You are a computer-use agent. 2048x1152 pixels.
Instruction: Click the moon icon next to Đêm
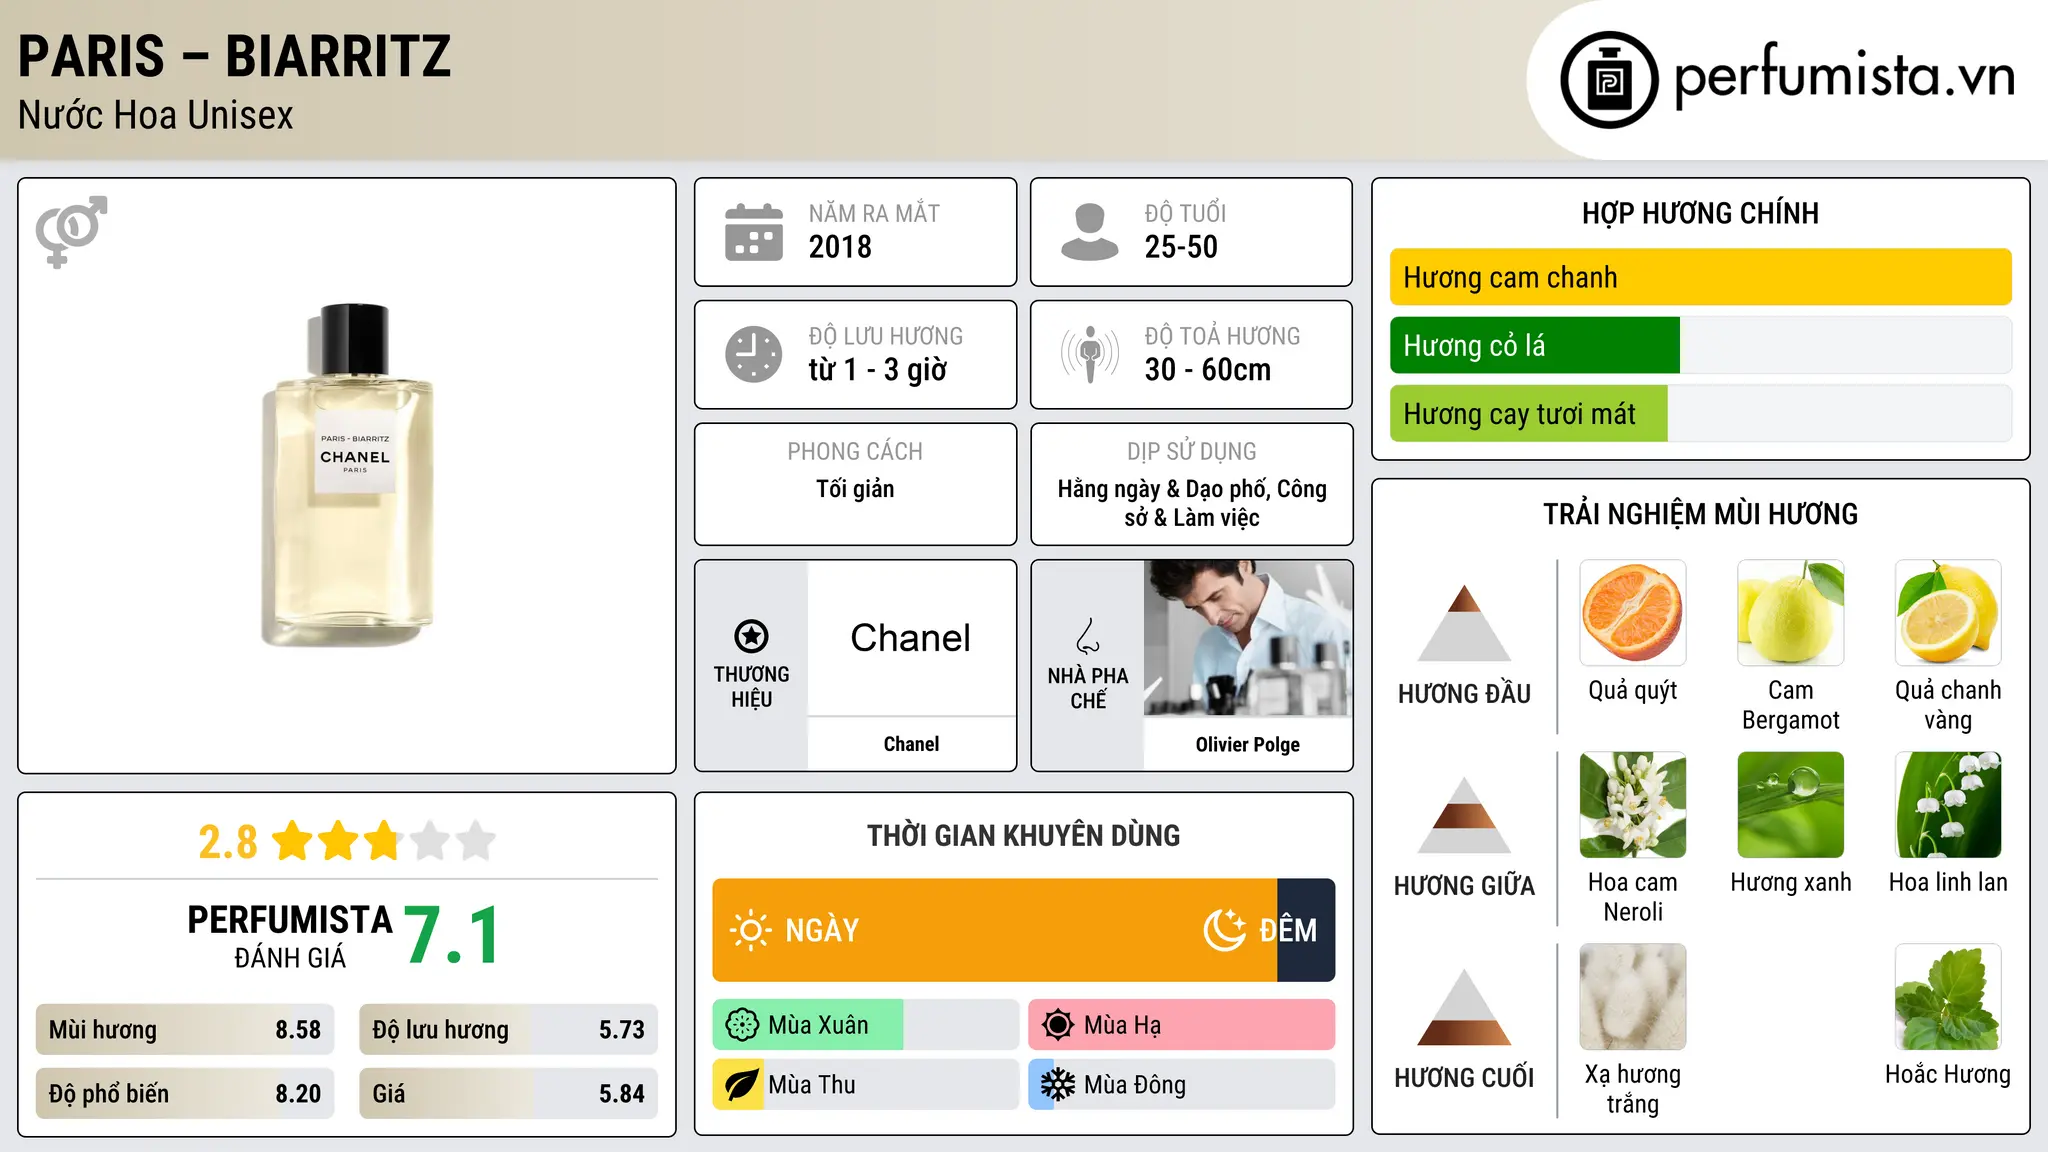click(x=1224, y=930)
